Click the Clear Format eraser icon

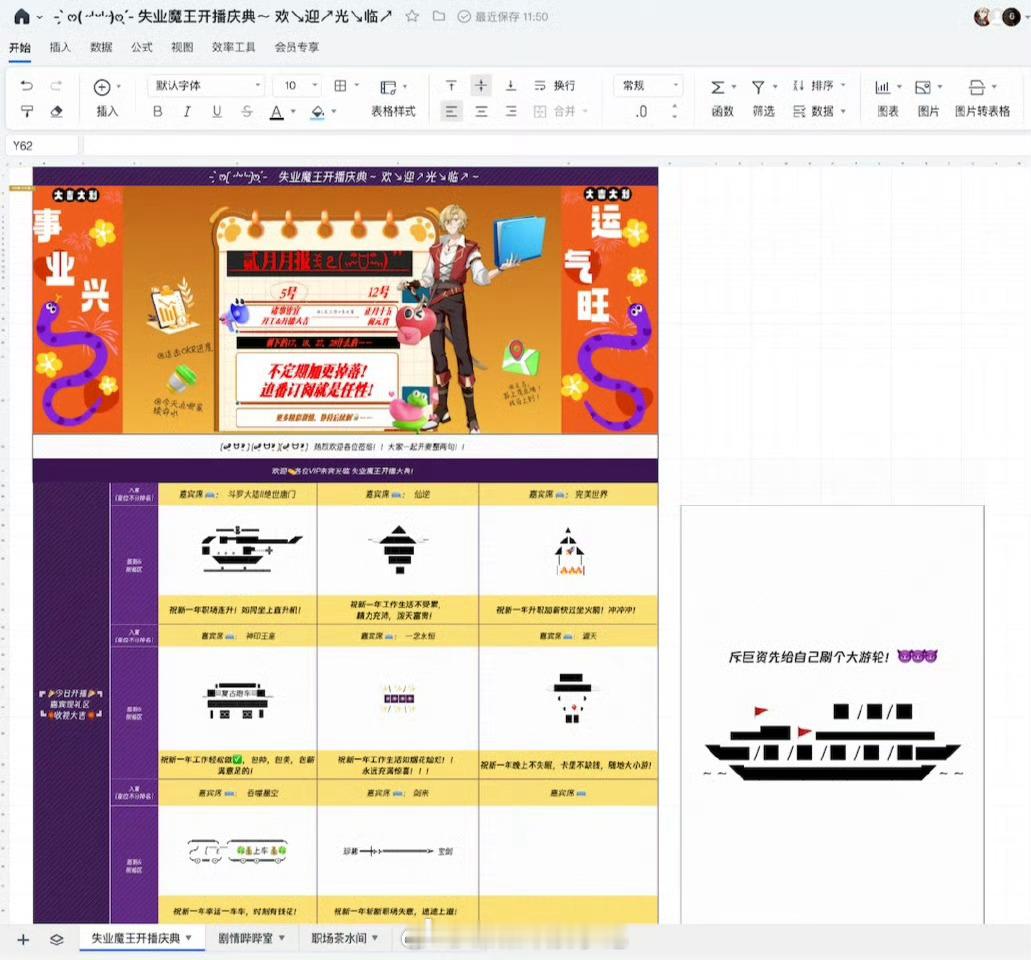(57, 112)
